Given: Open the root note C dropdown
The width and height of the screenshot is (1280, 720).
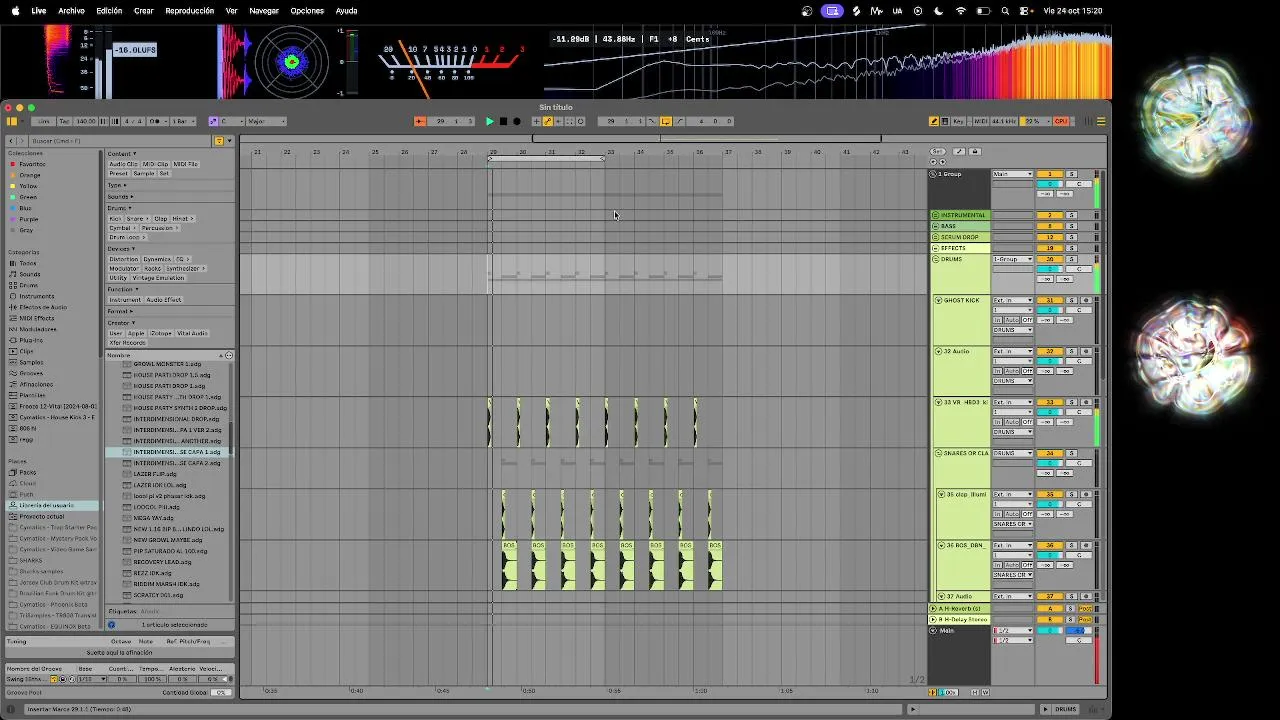Looking at the screenshot, I should tap(232, 121).
